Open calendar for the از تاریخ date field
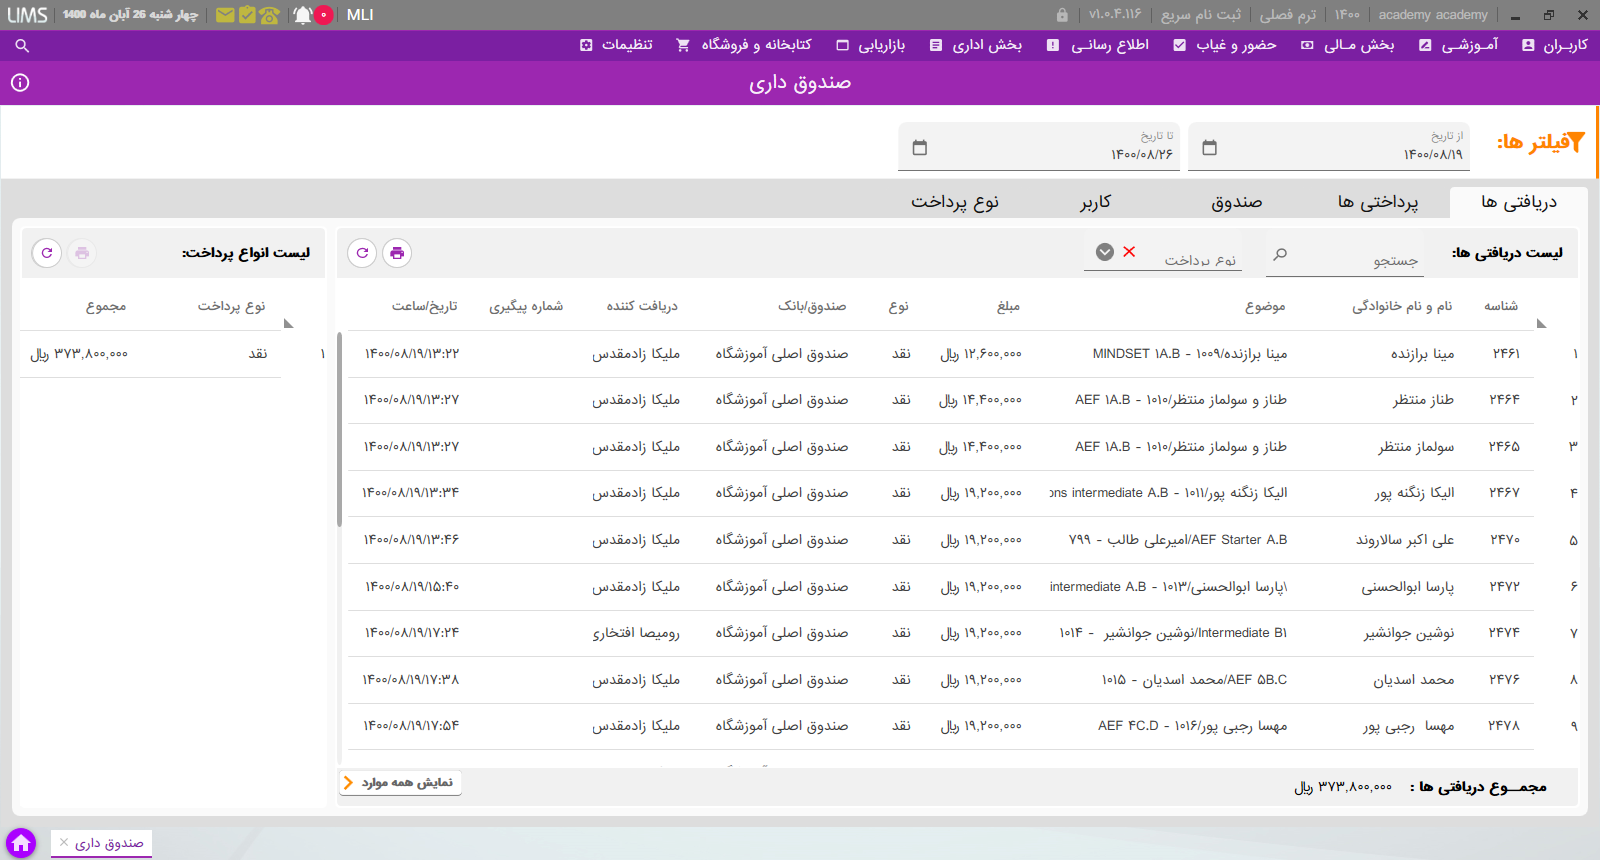 pos(1209,148)
